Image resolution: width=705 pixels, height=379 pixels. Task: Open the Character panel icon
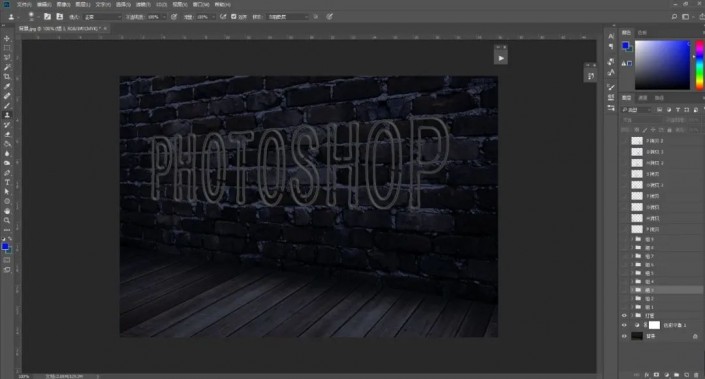[x=611, y=36]
